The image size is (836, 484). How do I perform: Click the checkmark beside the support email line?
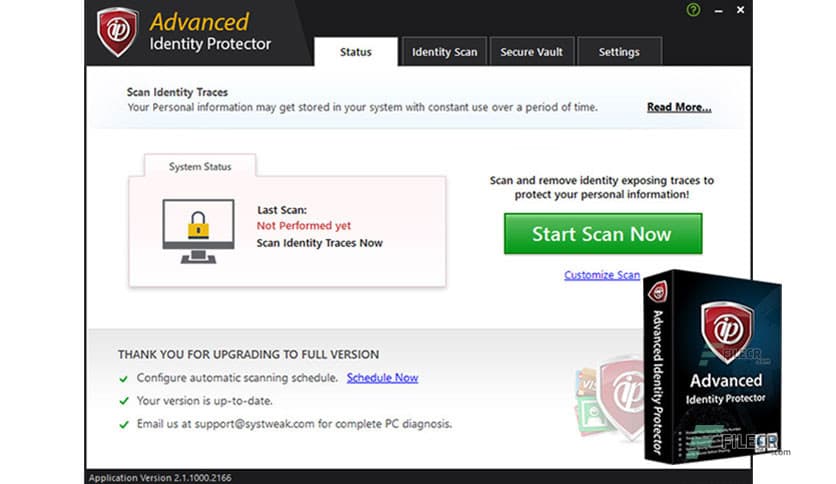(124, 424)
